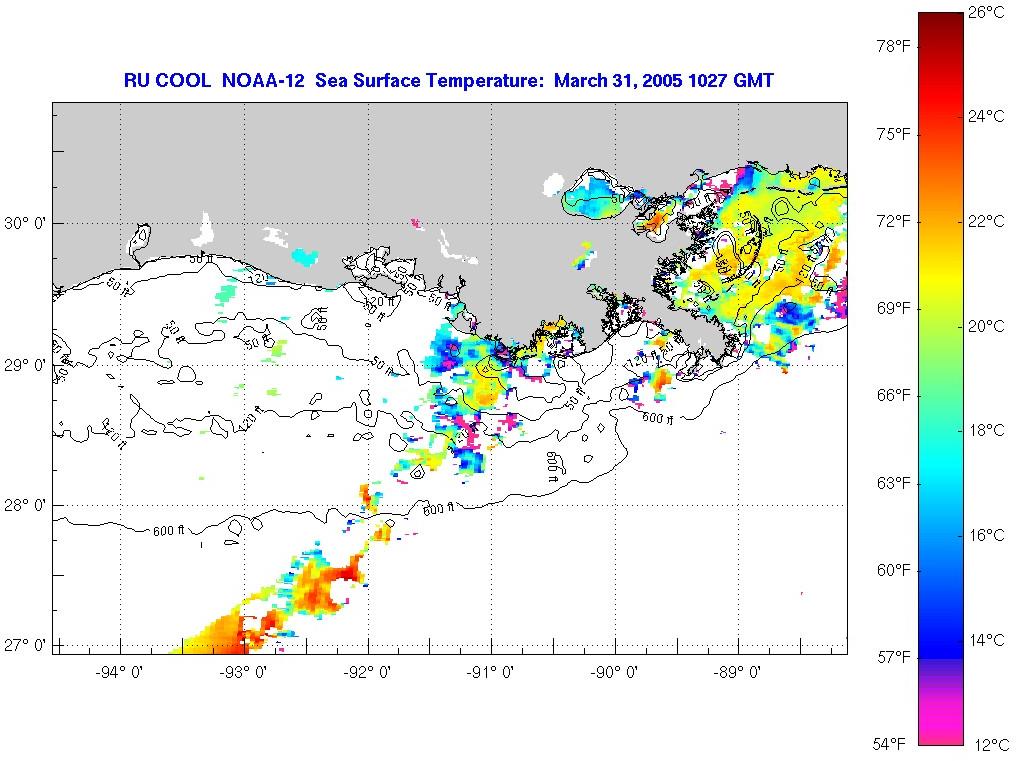Click the -91° 0' longitude label

(490, 673)
